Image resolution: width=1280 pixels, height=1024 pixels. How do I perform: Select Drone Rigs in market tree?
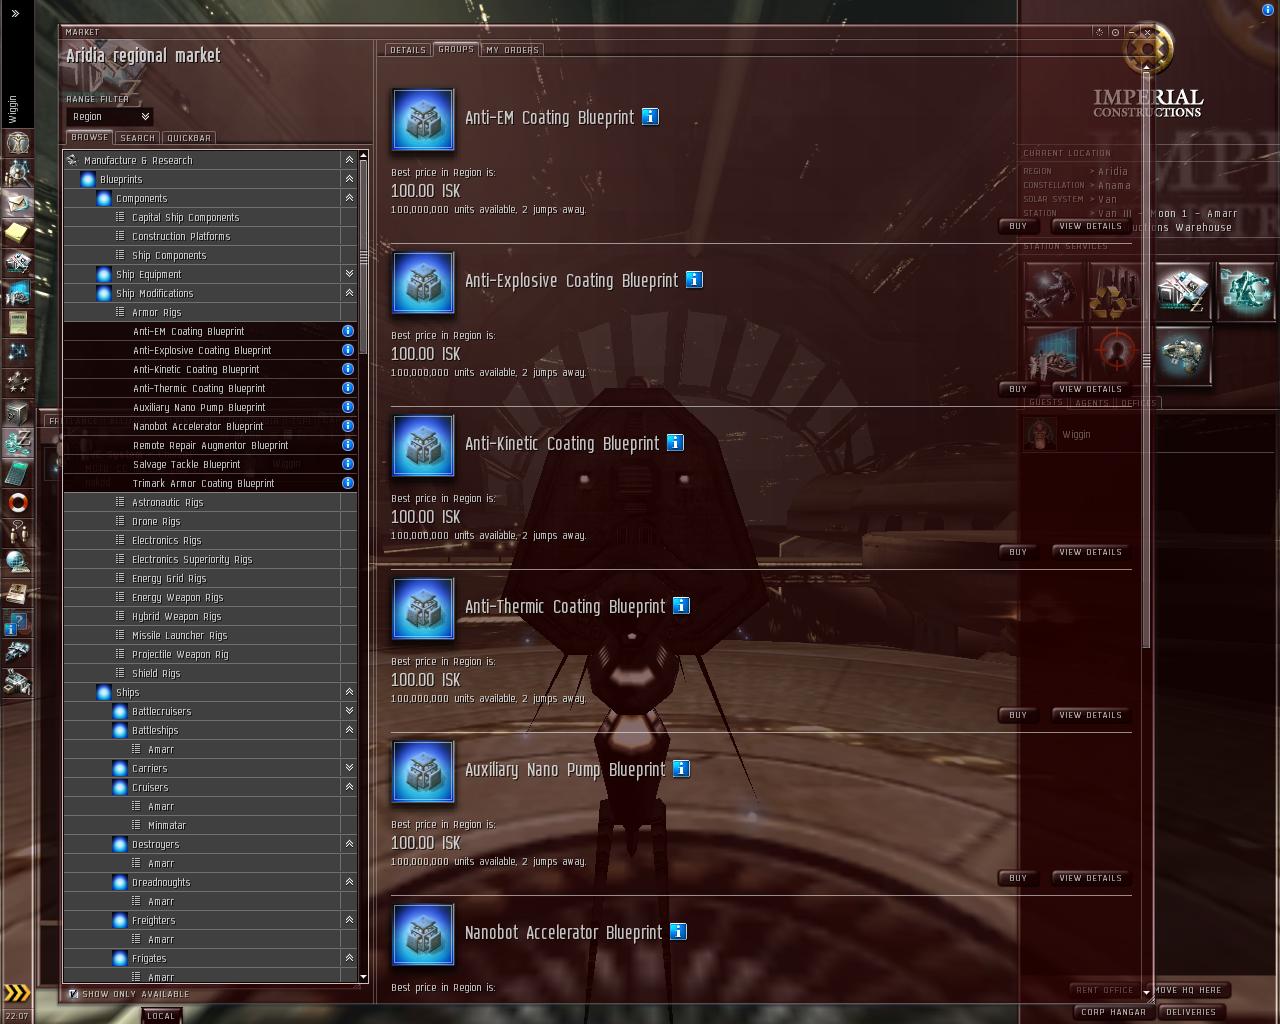pyautogui.click(x=209, y=521)
